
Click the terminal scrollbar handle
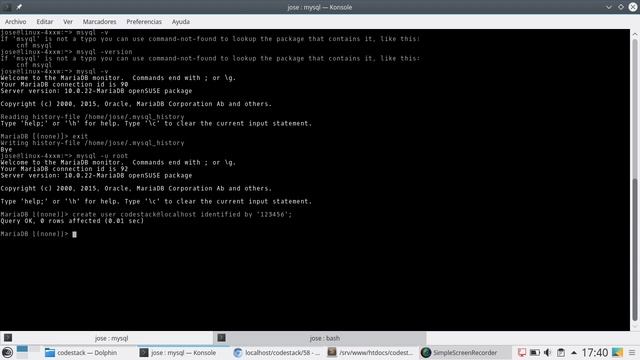click(x=635, y=249)
